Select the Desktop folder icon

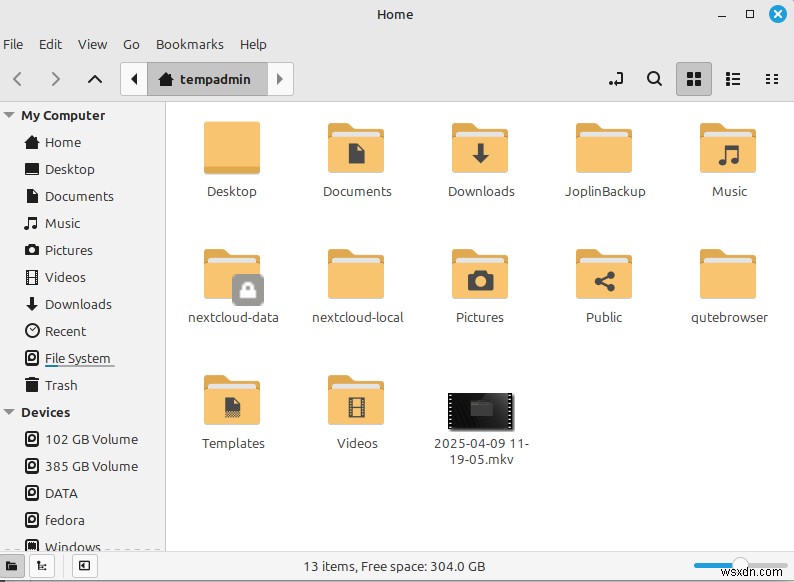232,148
